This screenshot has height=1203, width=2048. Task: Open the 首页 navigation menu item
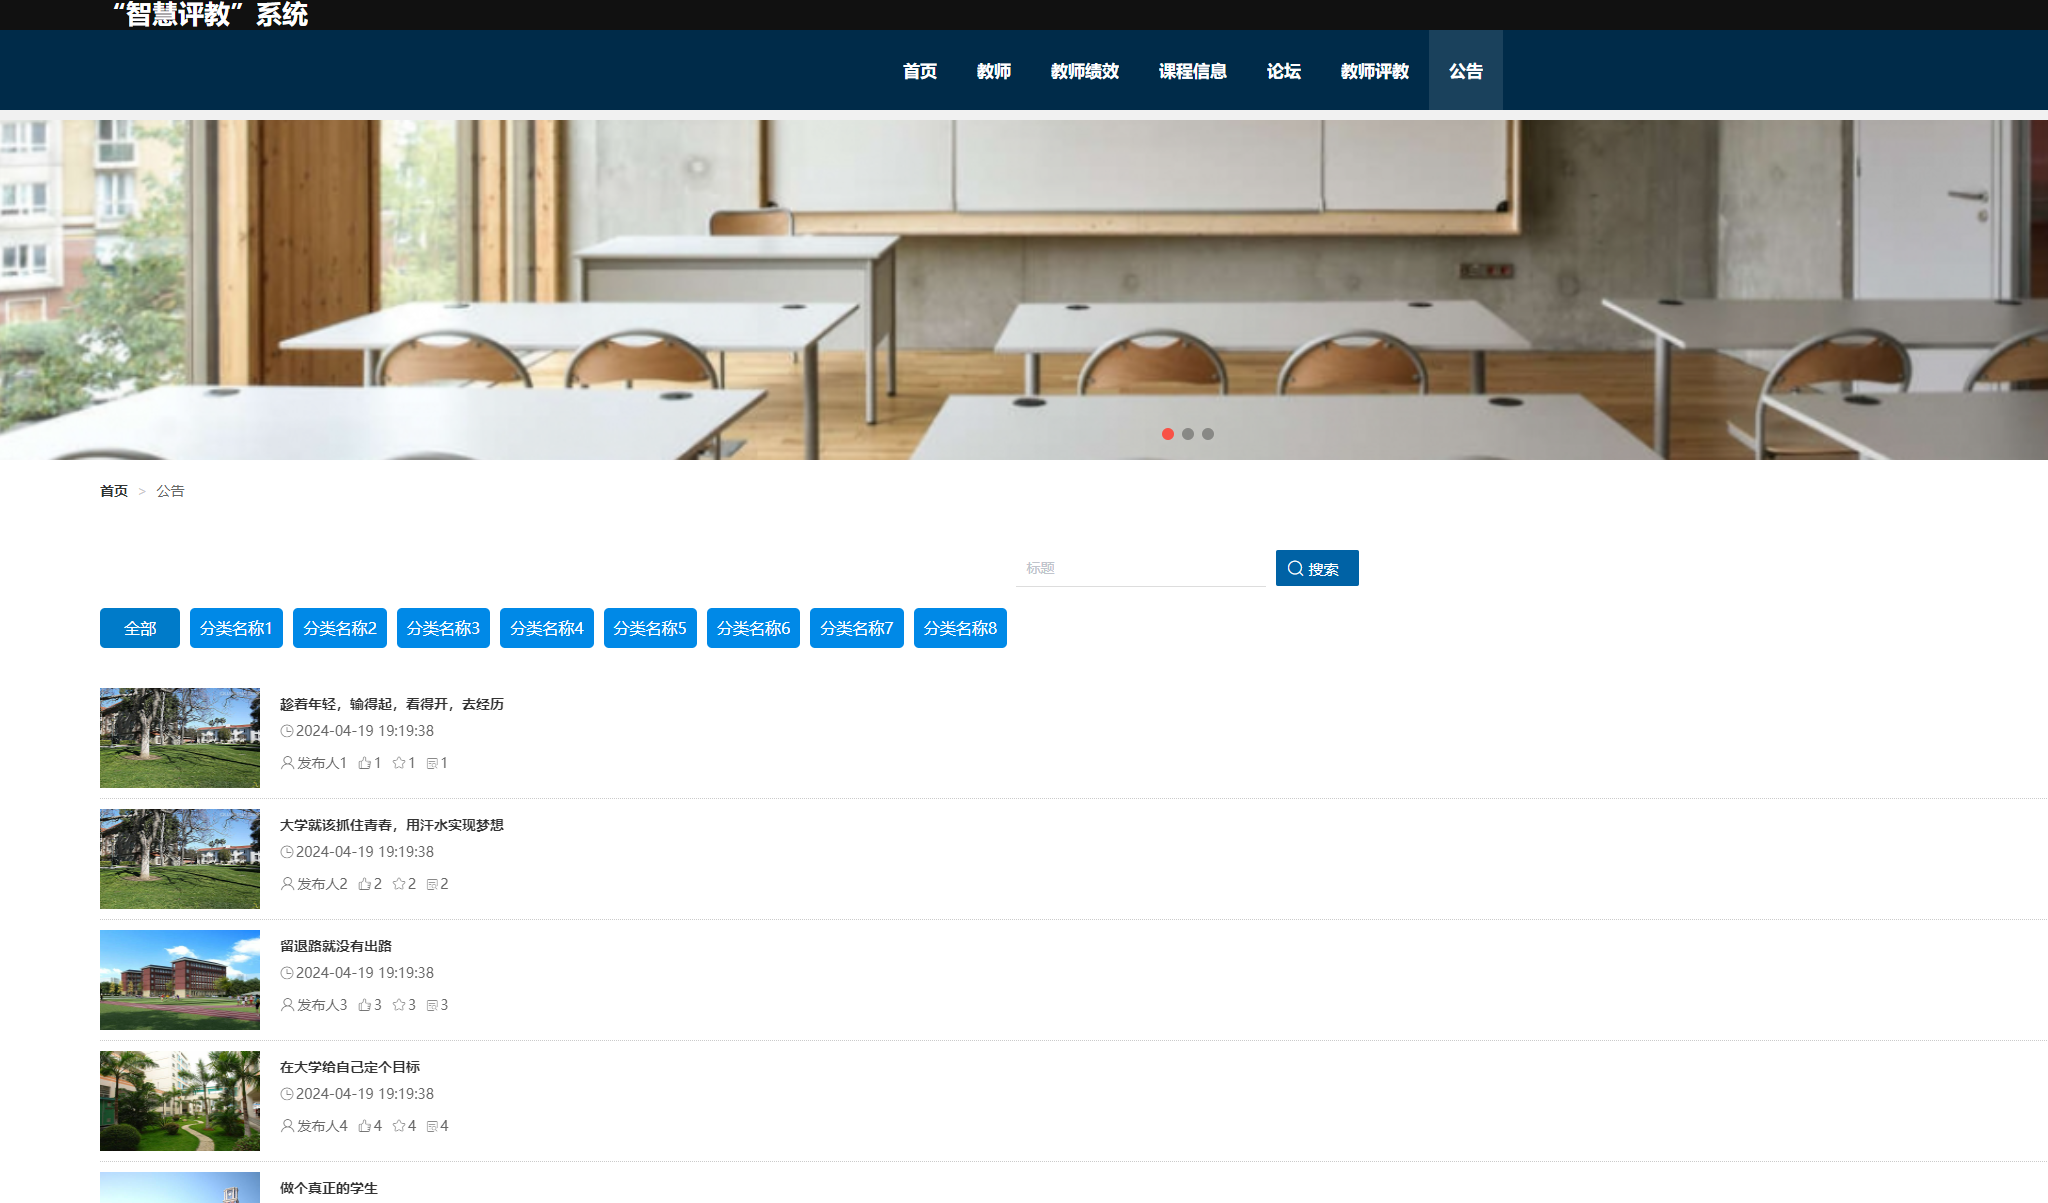[920, 71]
